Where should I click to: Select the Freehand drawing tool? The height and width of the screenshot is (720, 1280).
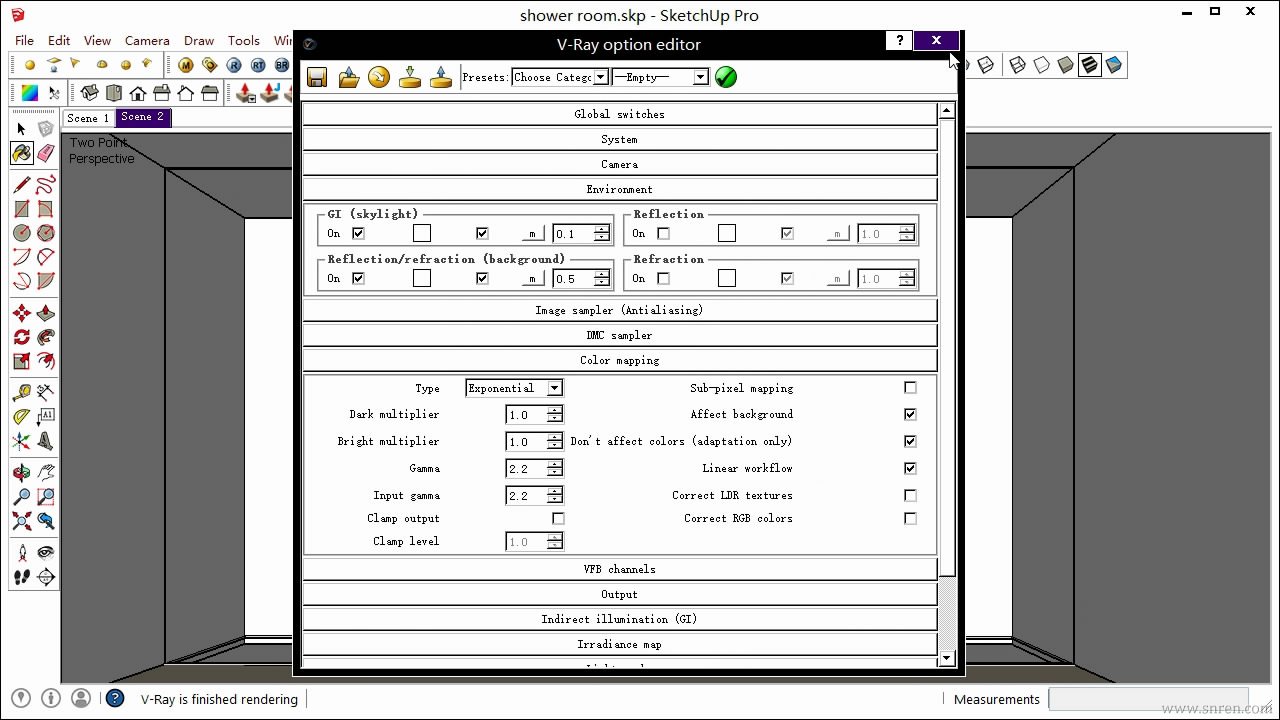(x=45, y=185)
